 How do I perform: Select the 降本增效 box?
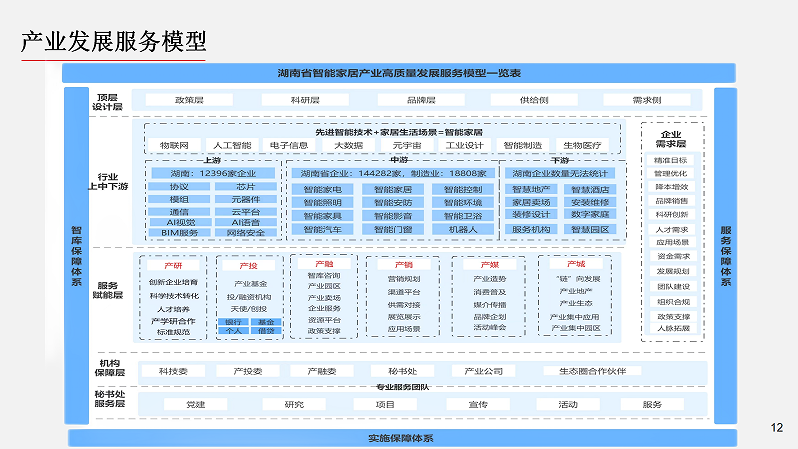tap(672, 187)
